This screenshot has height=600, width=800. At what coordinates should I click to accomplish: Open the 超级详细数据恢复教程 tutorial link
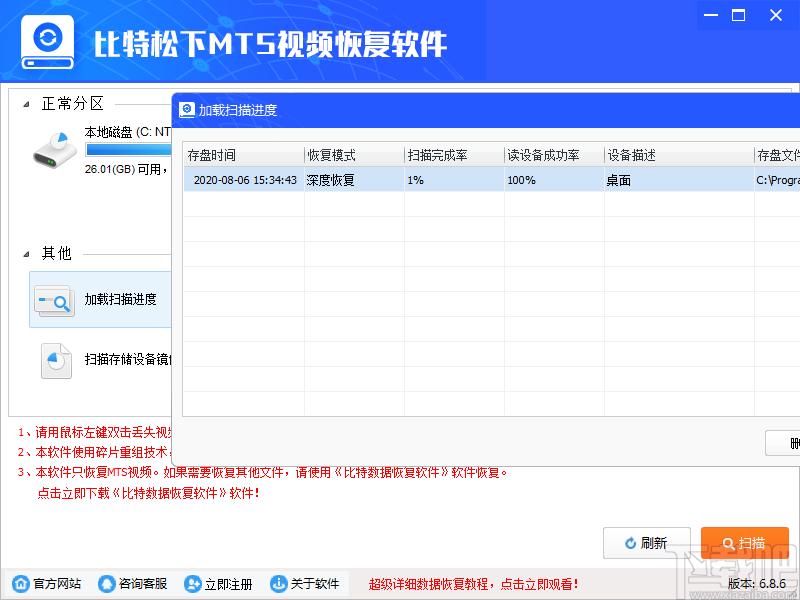[x=473, y=584]
